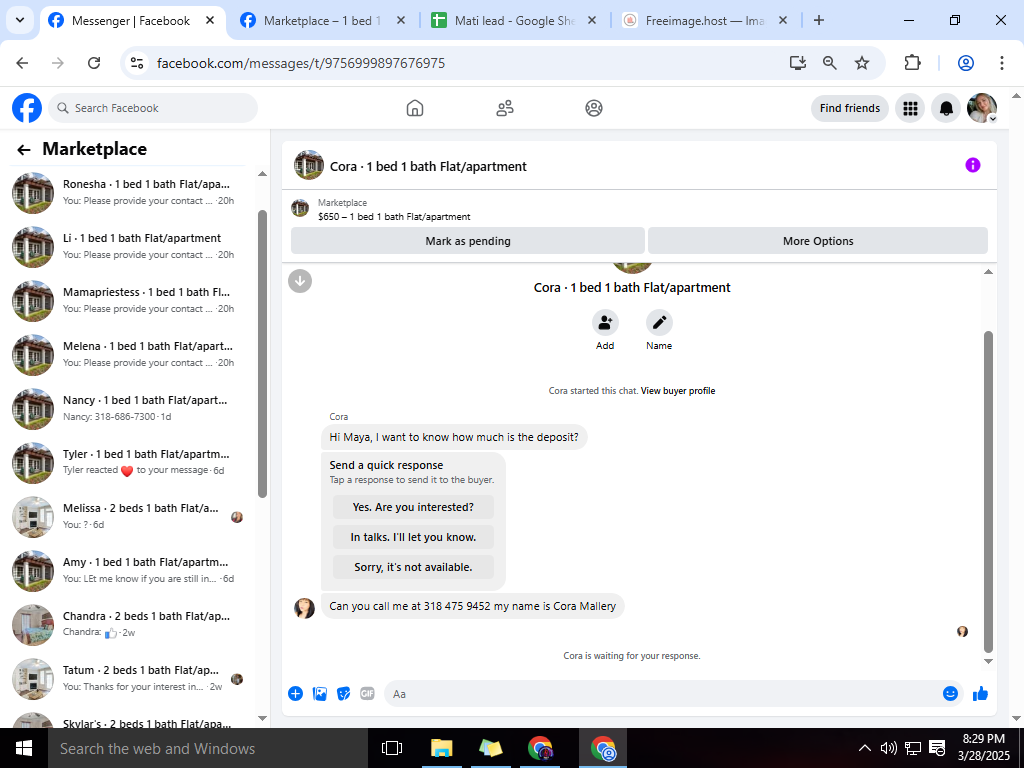Open Facebook home via logo icon
The height and width of the screenshot is (768, 1024).
(x=27, y=108)
